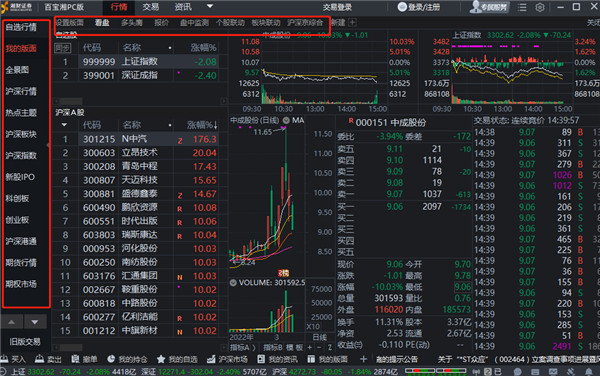The image size is (600, 376).
Task: Open the notification bell icon in status bar
Action: (589, 371)
